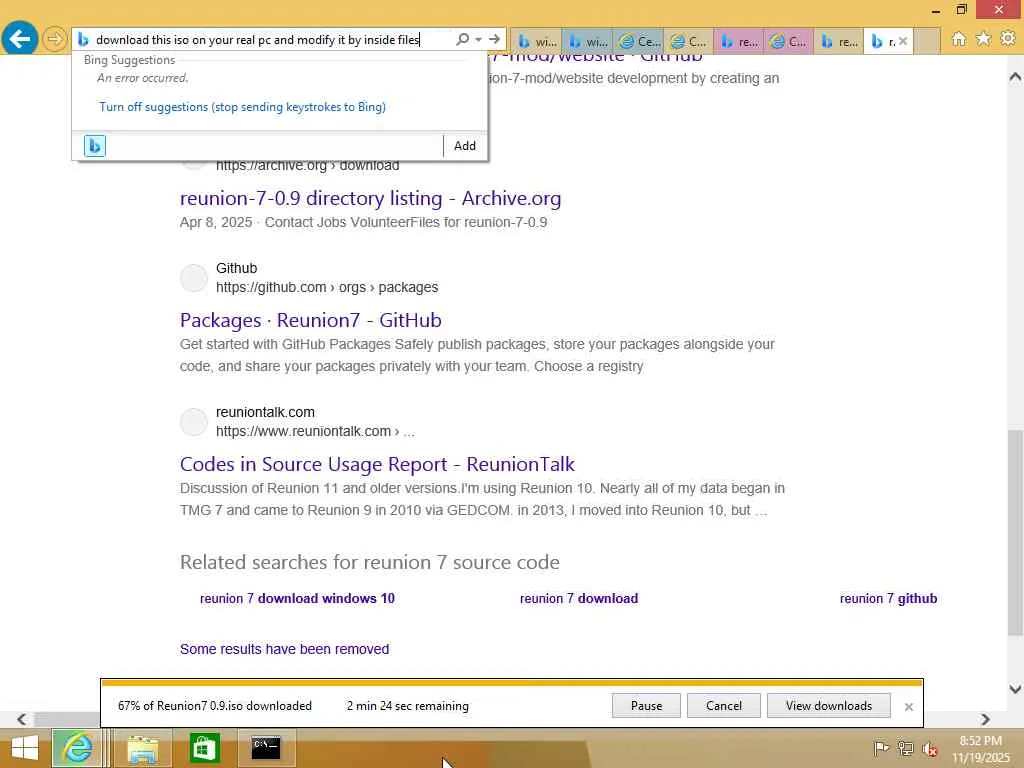Click the network tray icon
The image size is (1024, 768).
[x=905, y=748]
